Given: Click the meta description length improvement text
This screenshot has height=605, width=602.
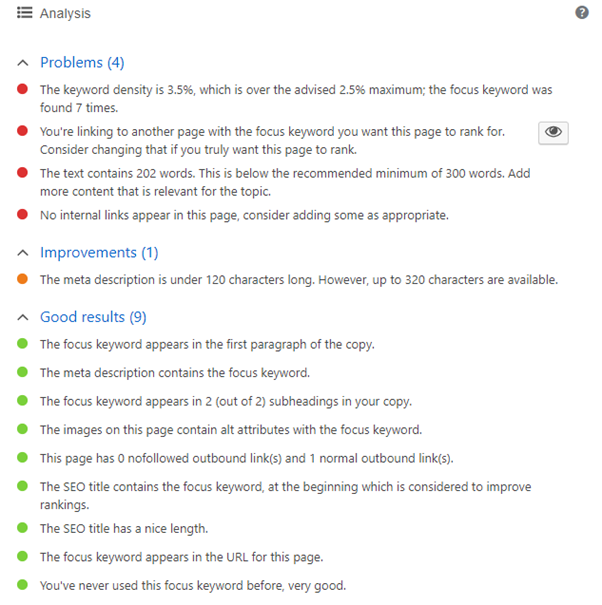Looking at the screenshot, I should pyautogui.click(x=298, y=280).
